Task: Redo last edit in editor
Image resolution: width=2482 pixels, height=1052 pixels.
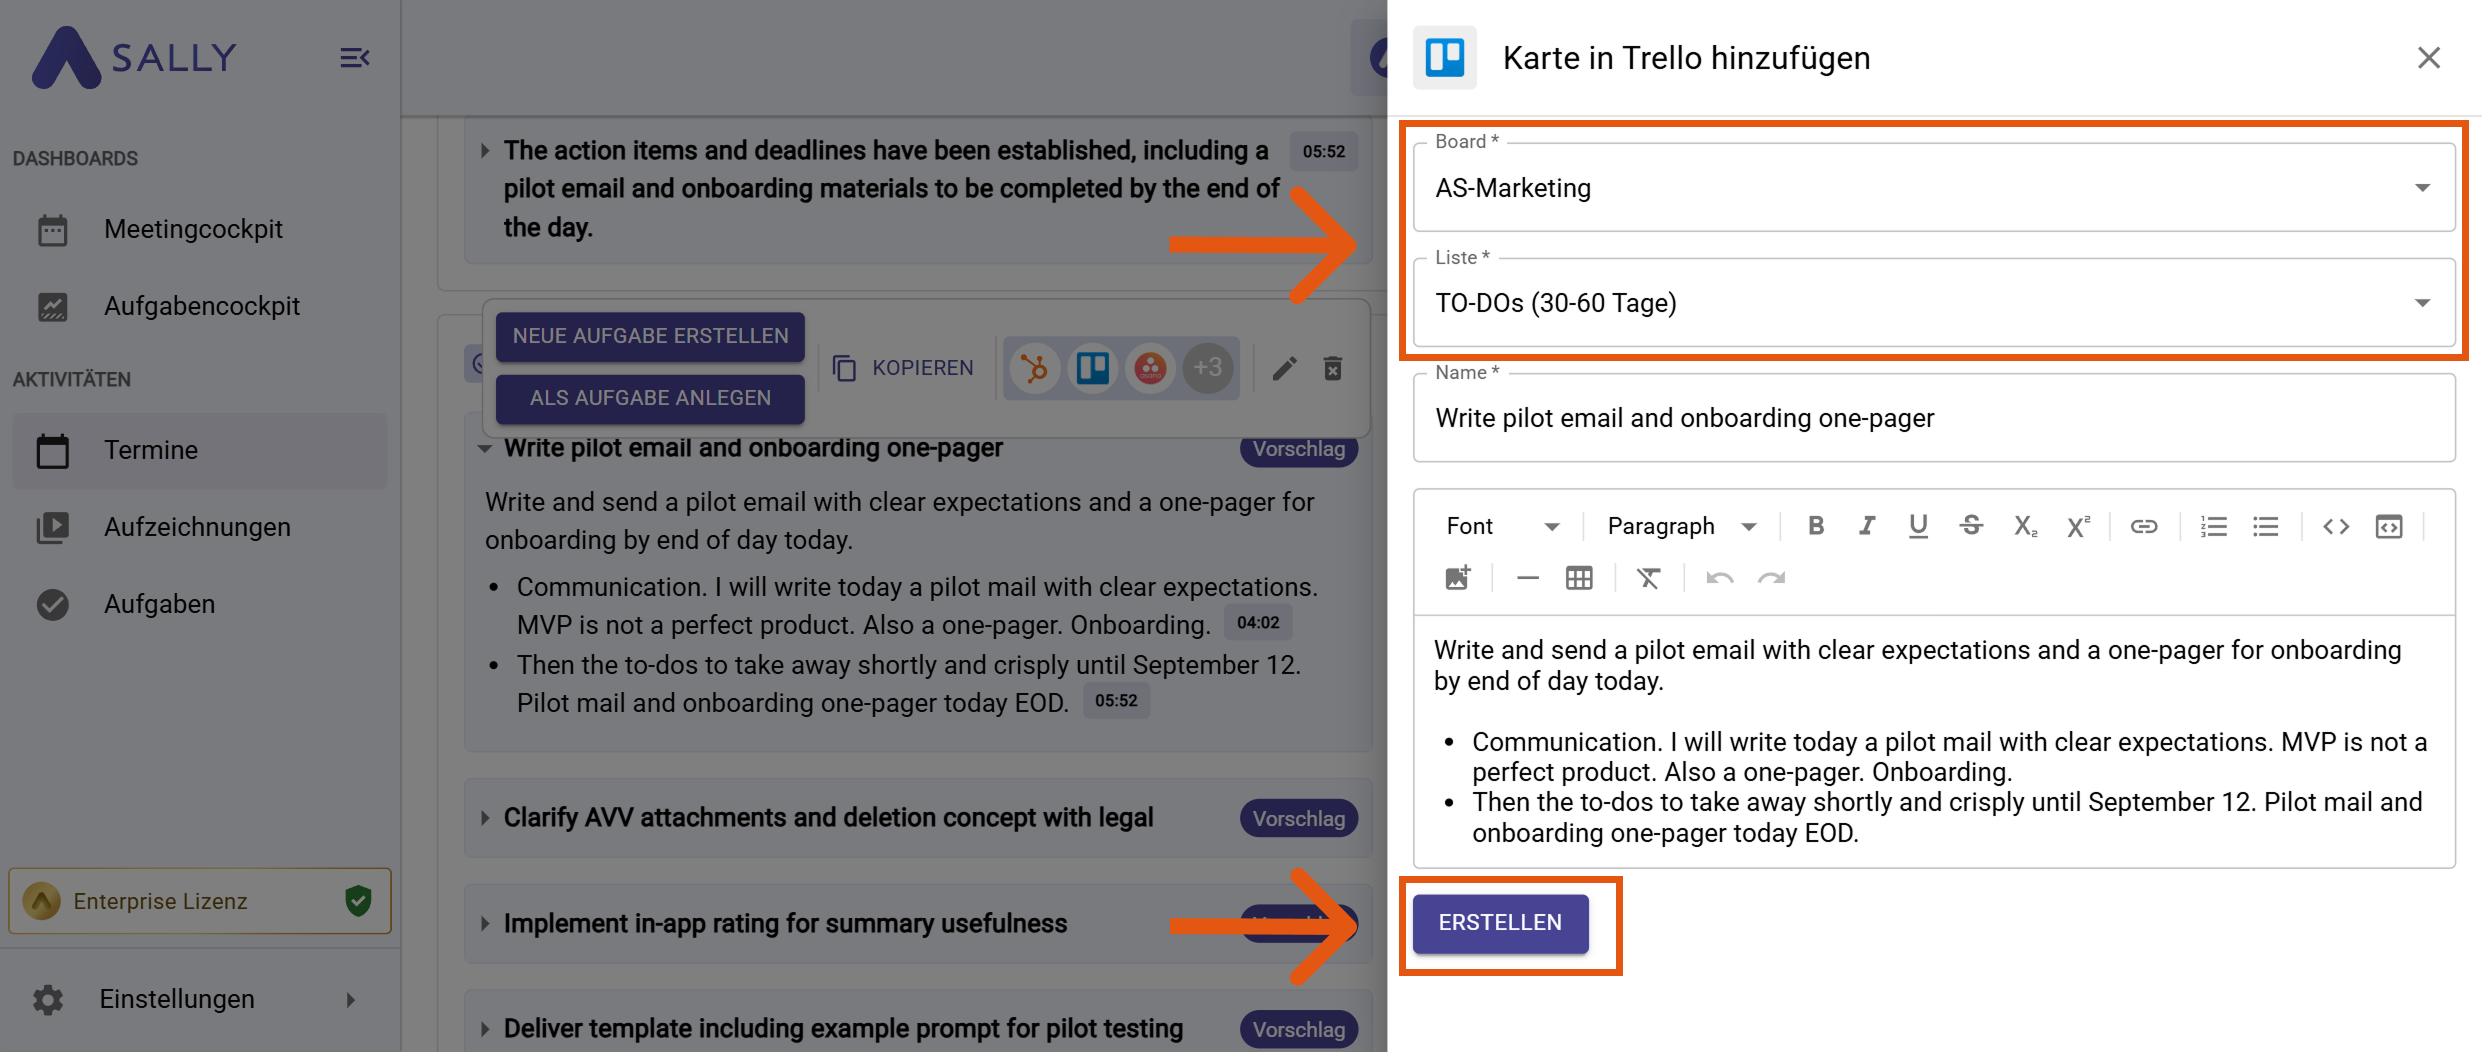Action: coord(1771,578)
